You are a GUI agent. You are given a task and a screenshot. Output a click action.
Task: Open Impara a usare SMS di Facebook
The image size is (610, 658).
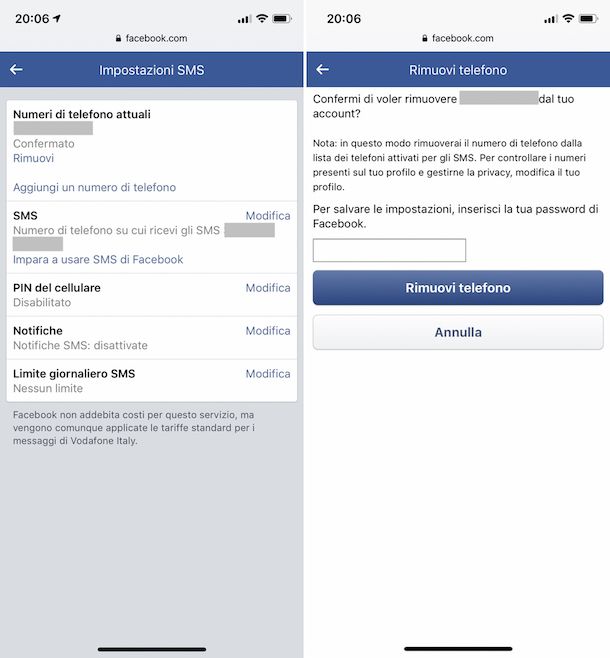pyautogui.click(x=98, y=259)
